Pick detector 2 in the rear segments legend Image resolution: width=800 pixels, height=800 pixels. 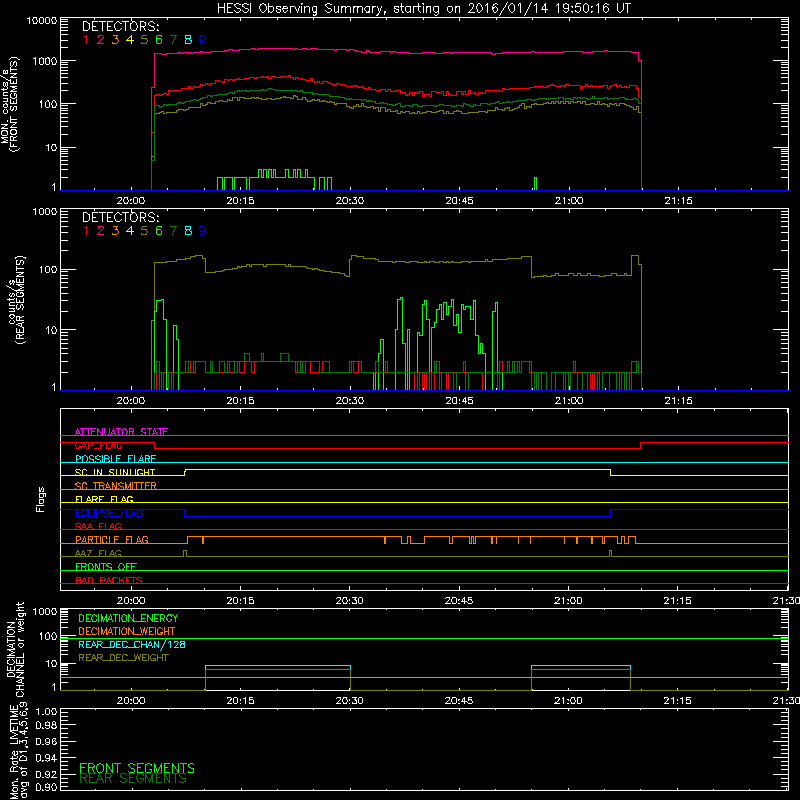pos(101,231)
